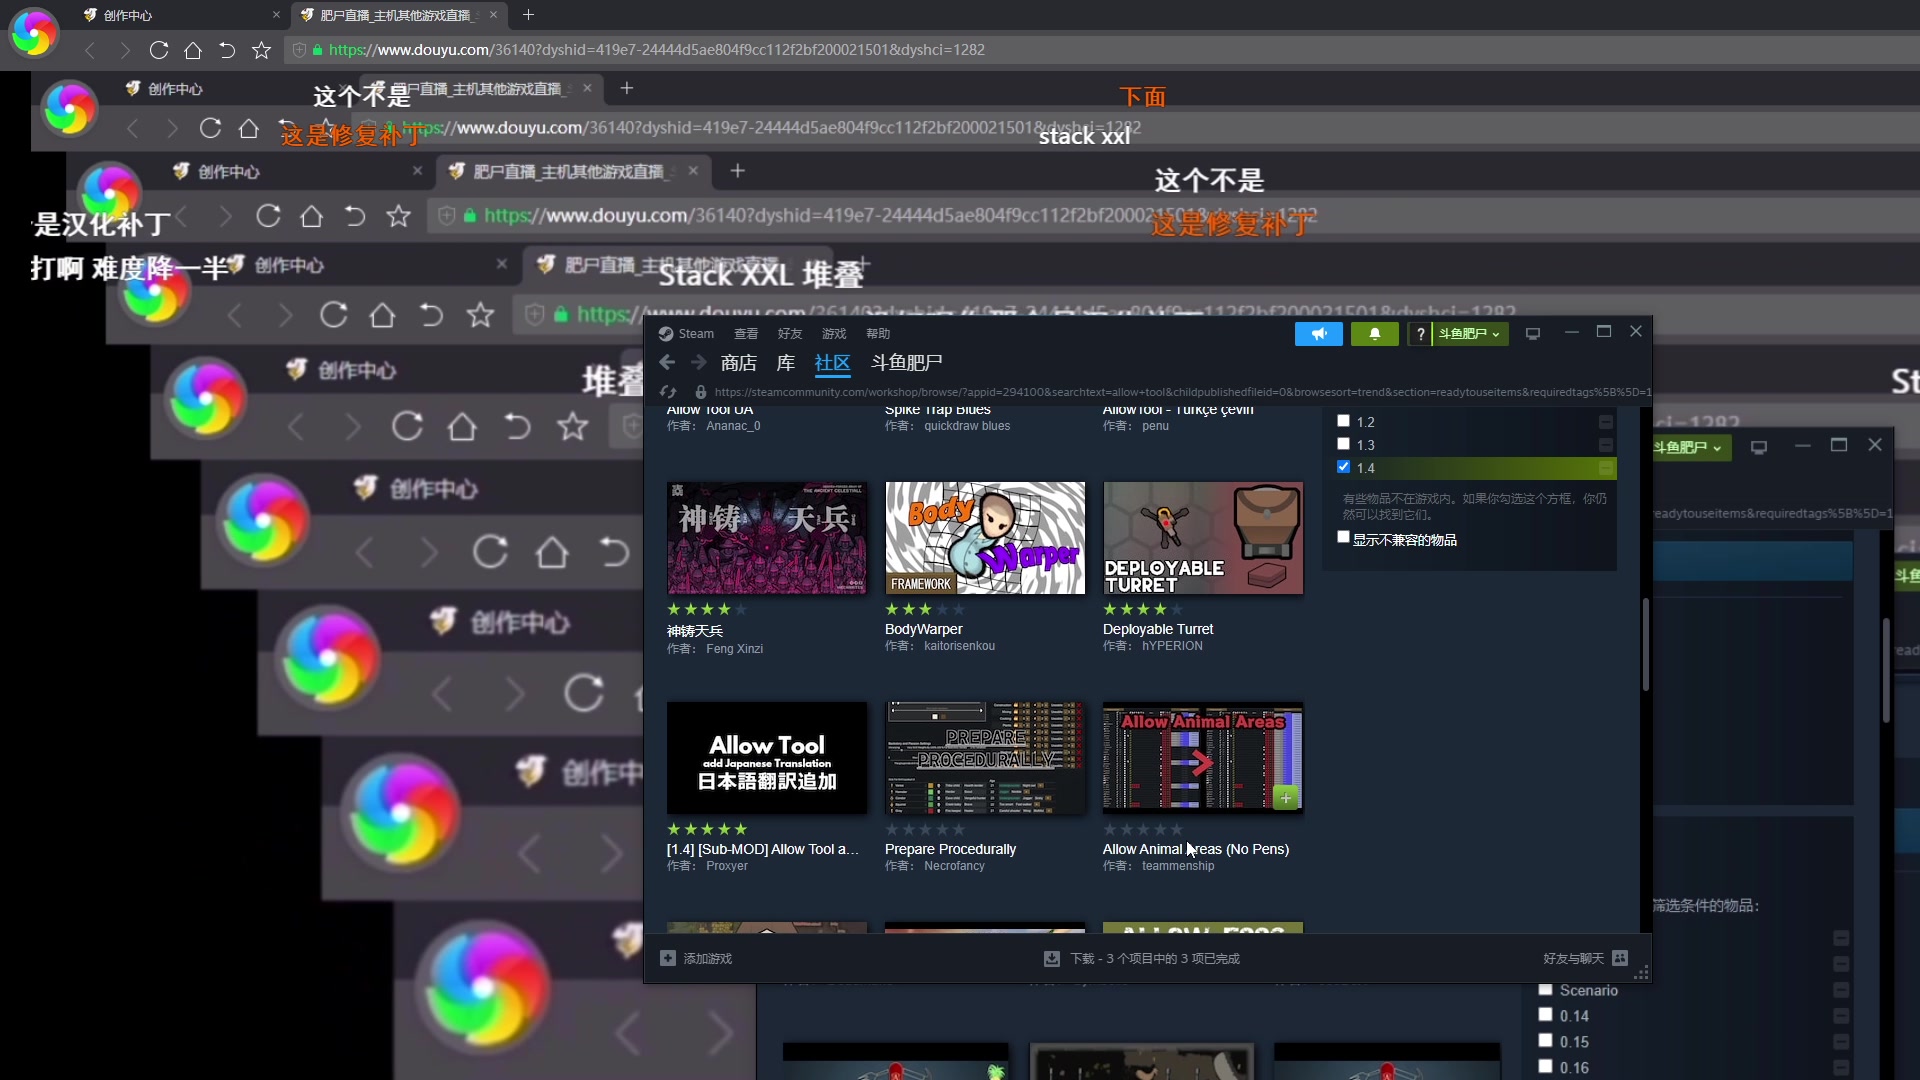
Task: Open the 游戏 menu in Steam
Action: (x=834, y=334)
